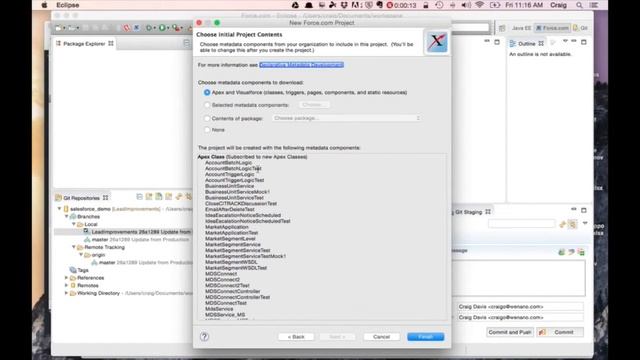Select the Outline tab
Image resolution: width=640 pixels, height=360 pixels.
point(527,44)
